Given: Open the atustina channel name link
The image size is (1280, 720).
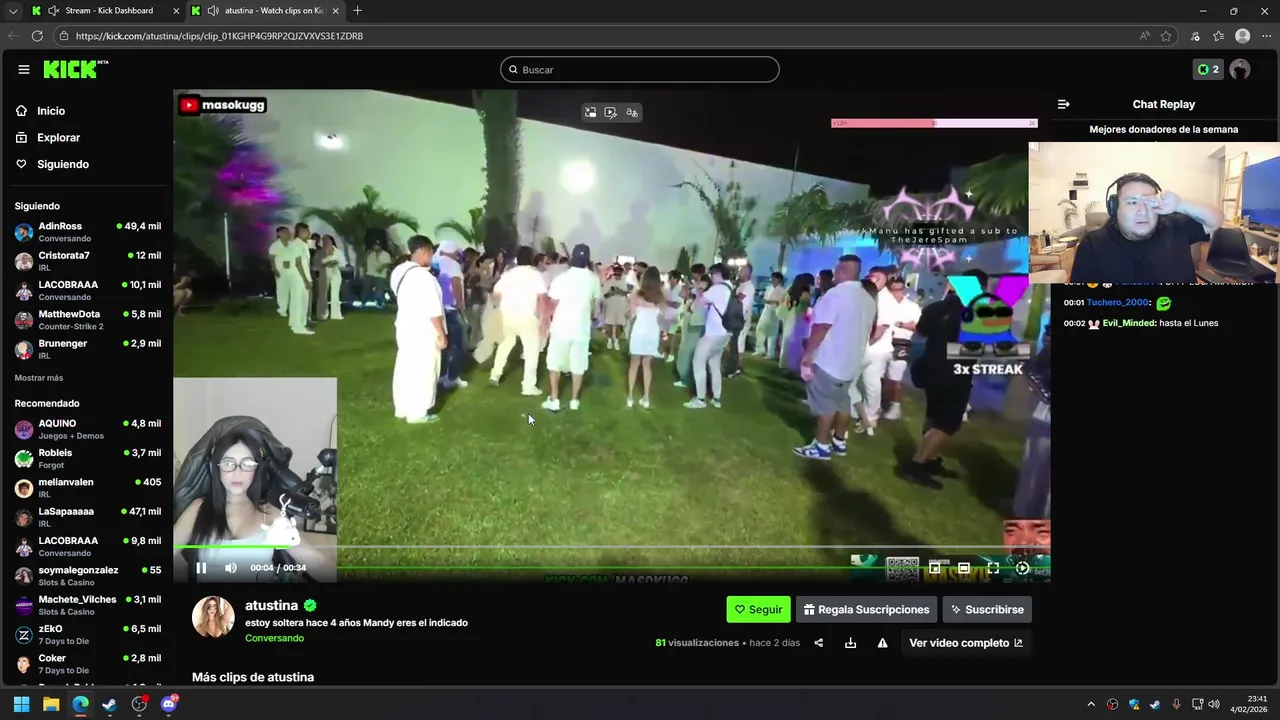Looking at the screenshot, I should pos(271,605).
